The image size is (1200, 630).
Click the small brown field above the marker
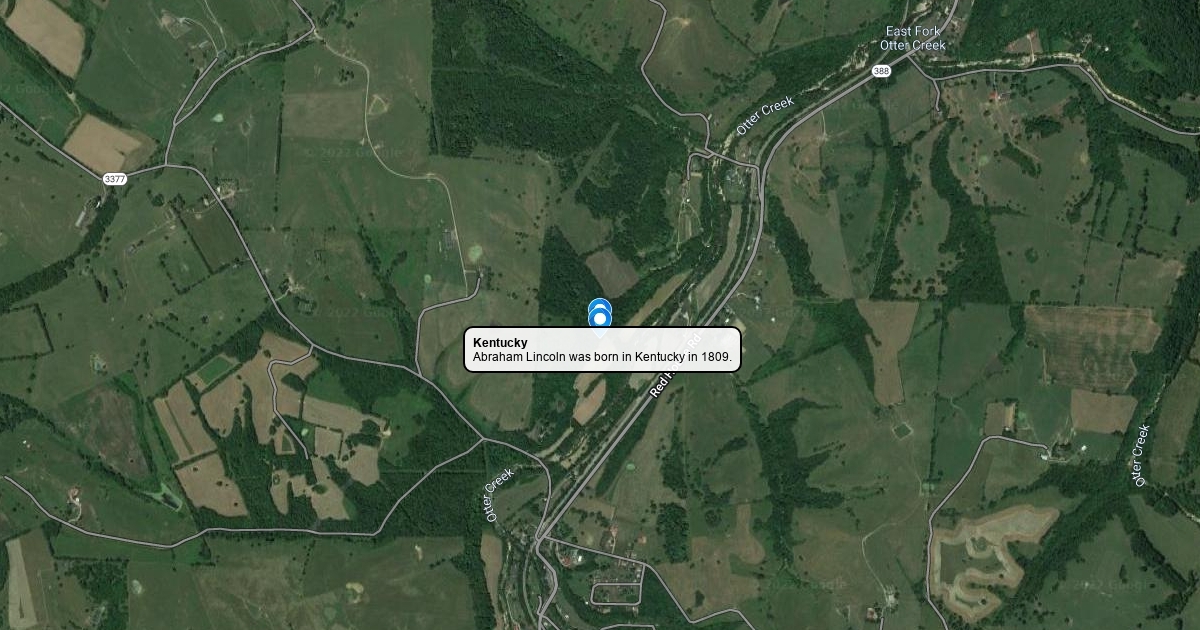click(611, 272)
